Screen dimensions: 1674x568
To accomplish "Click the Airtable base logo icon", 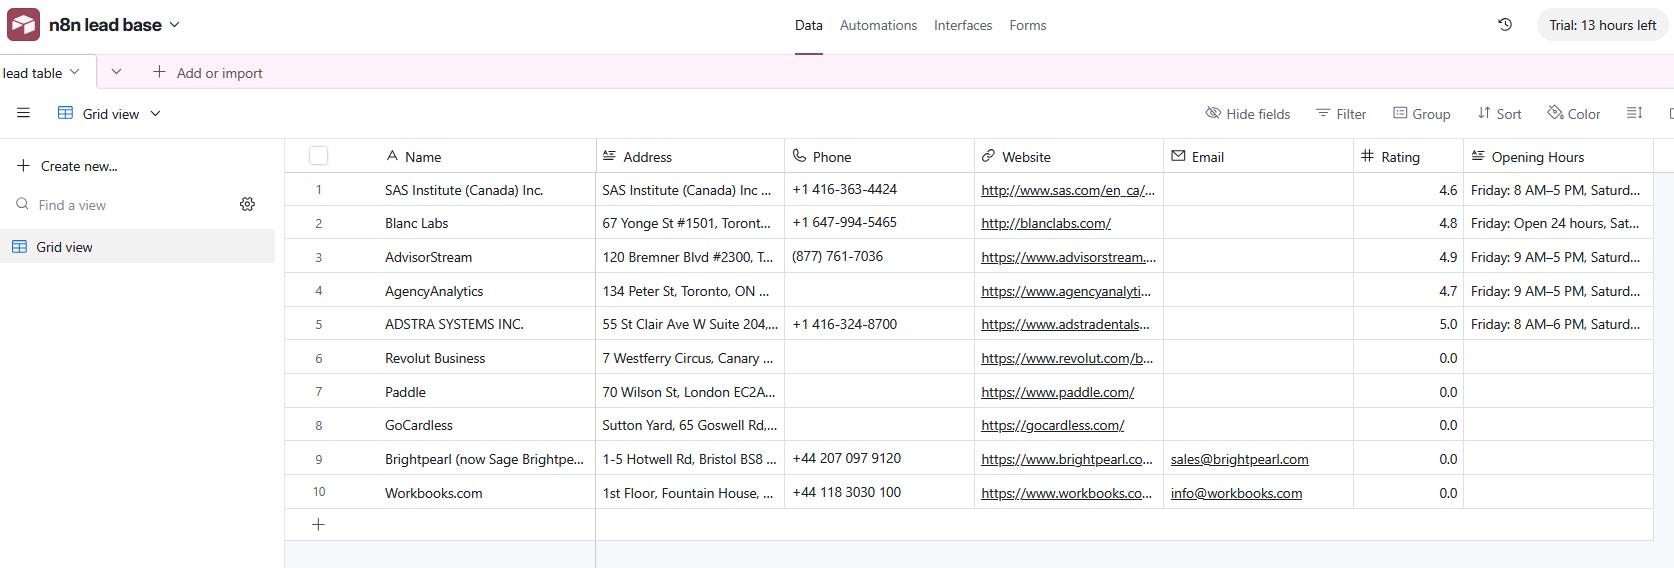I will [x=23, y=25].
